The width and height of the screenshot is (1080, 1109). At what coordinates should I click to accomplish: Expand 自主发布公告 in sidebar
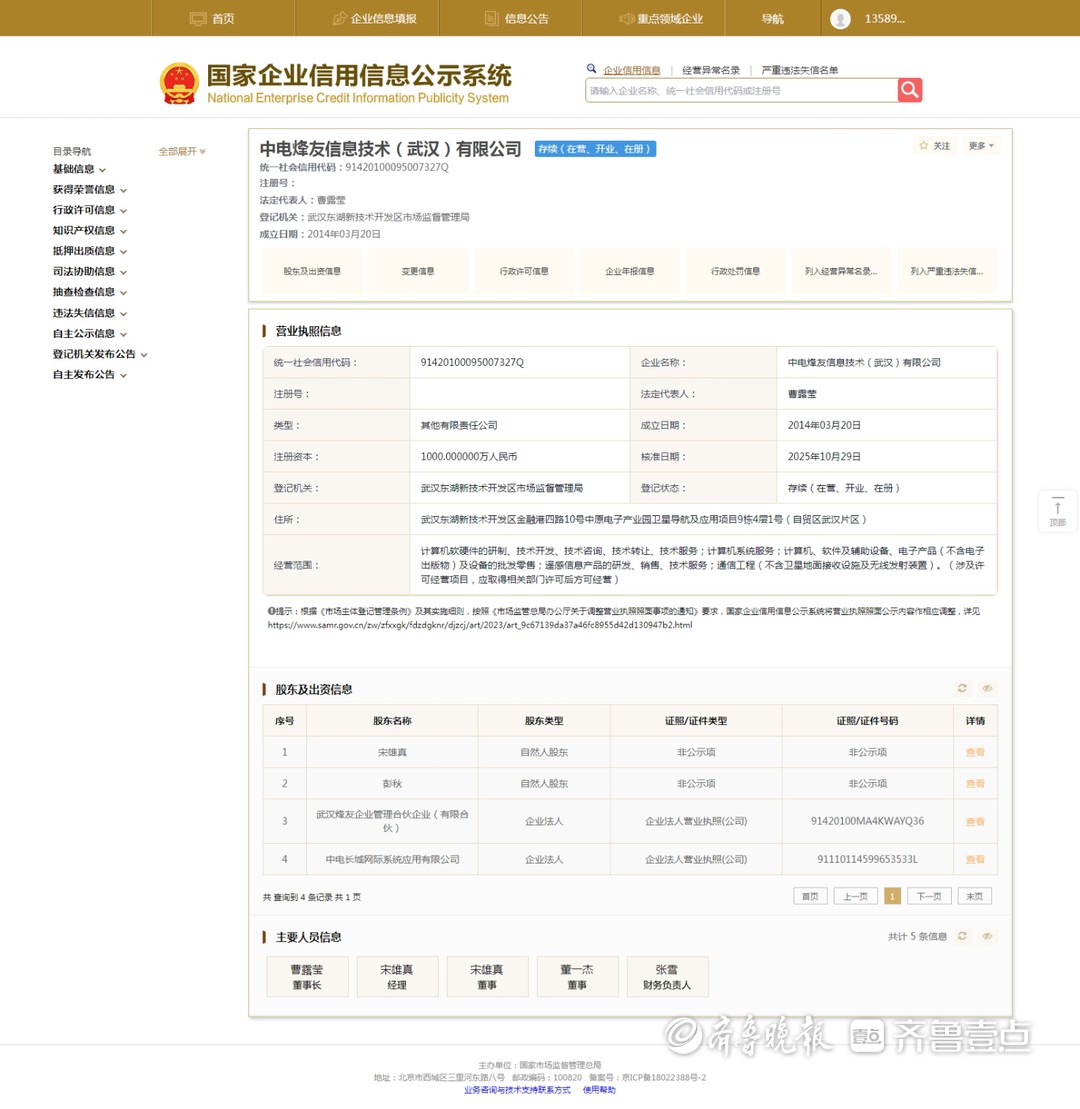click(90, 375)
